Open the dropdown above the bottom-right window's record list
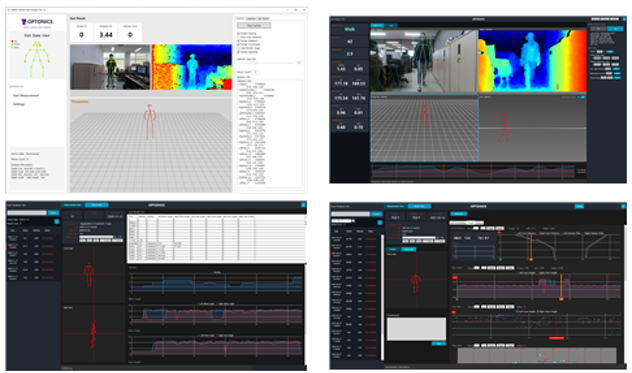This screenshot has height=373, width=632. pyautogui.click(x=343, y=221)
